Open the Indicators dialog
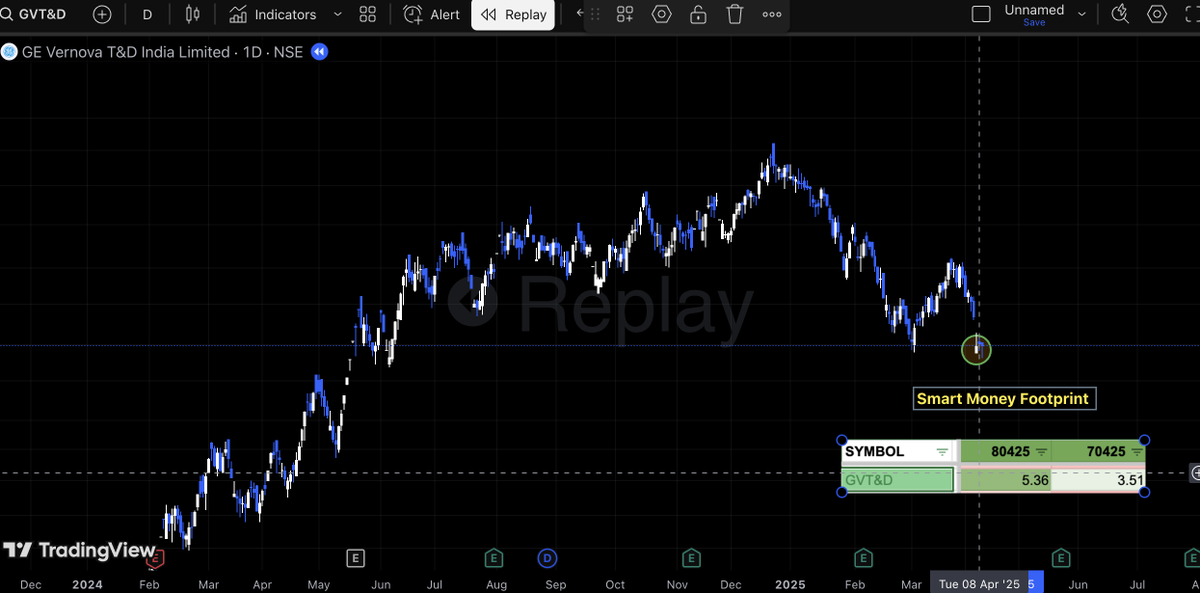The height and width of the screenshot is (593, 1200). tap(273, 14)
